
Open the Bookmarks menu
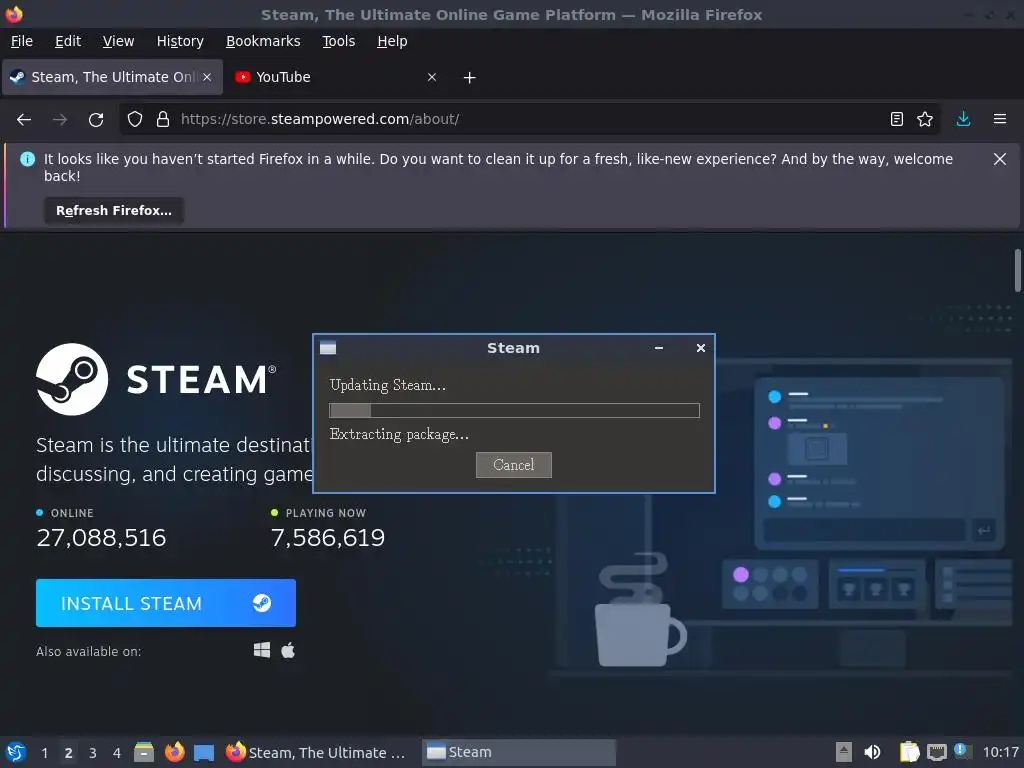(263, 41)
